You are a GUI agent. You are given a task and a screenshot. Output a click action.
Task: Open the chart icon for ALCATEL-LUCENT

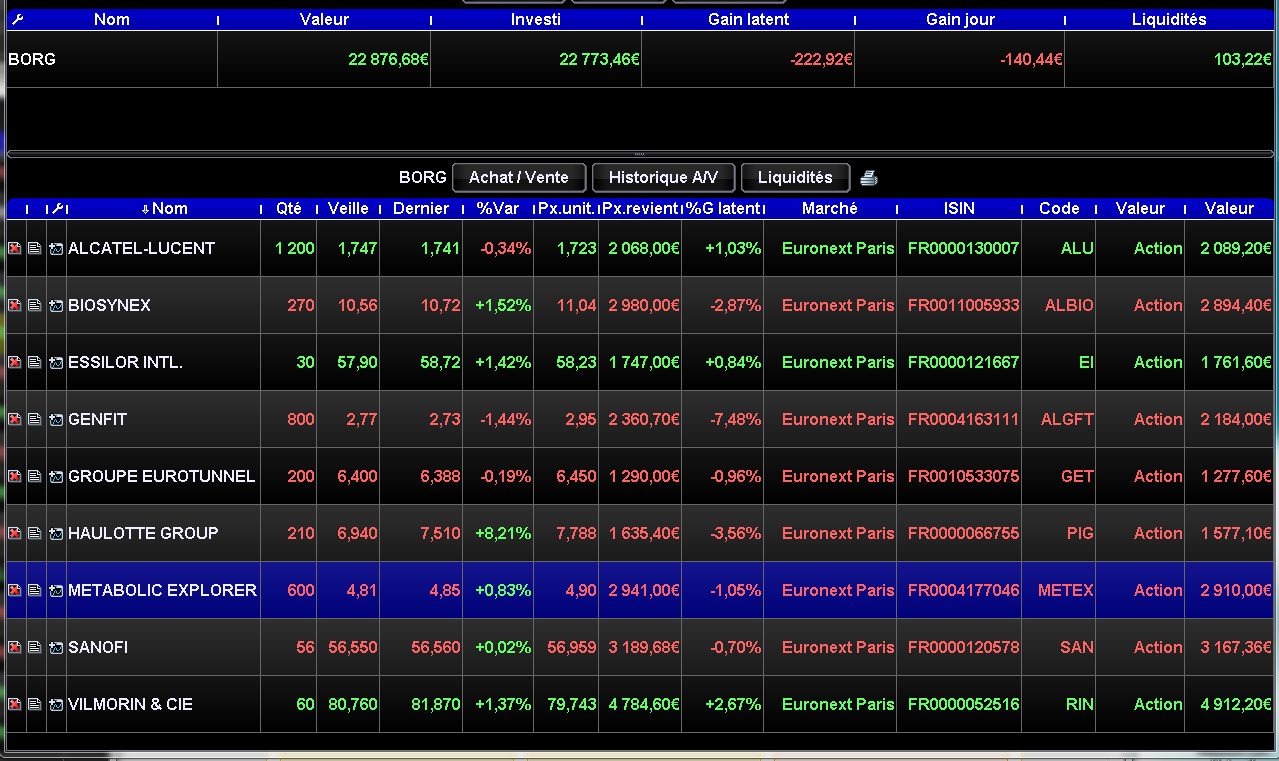[56, 248]
